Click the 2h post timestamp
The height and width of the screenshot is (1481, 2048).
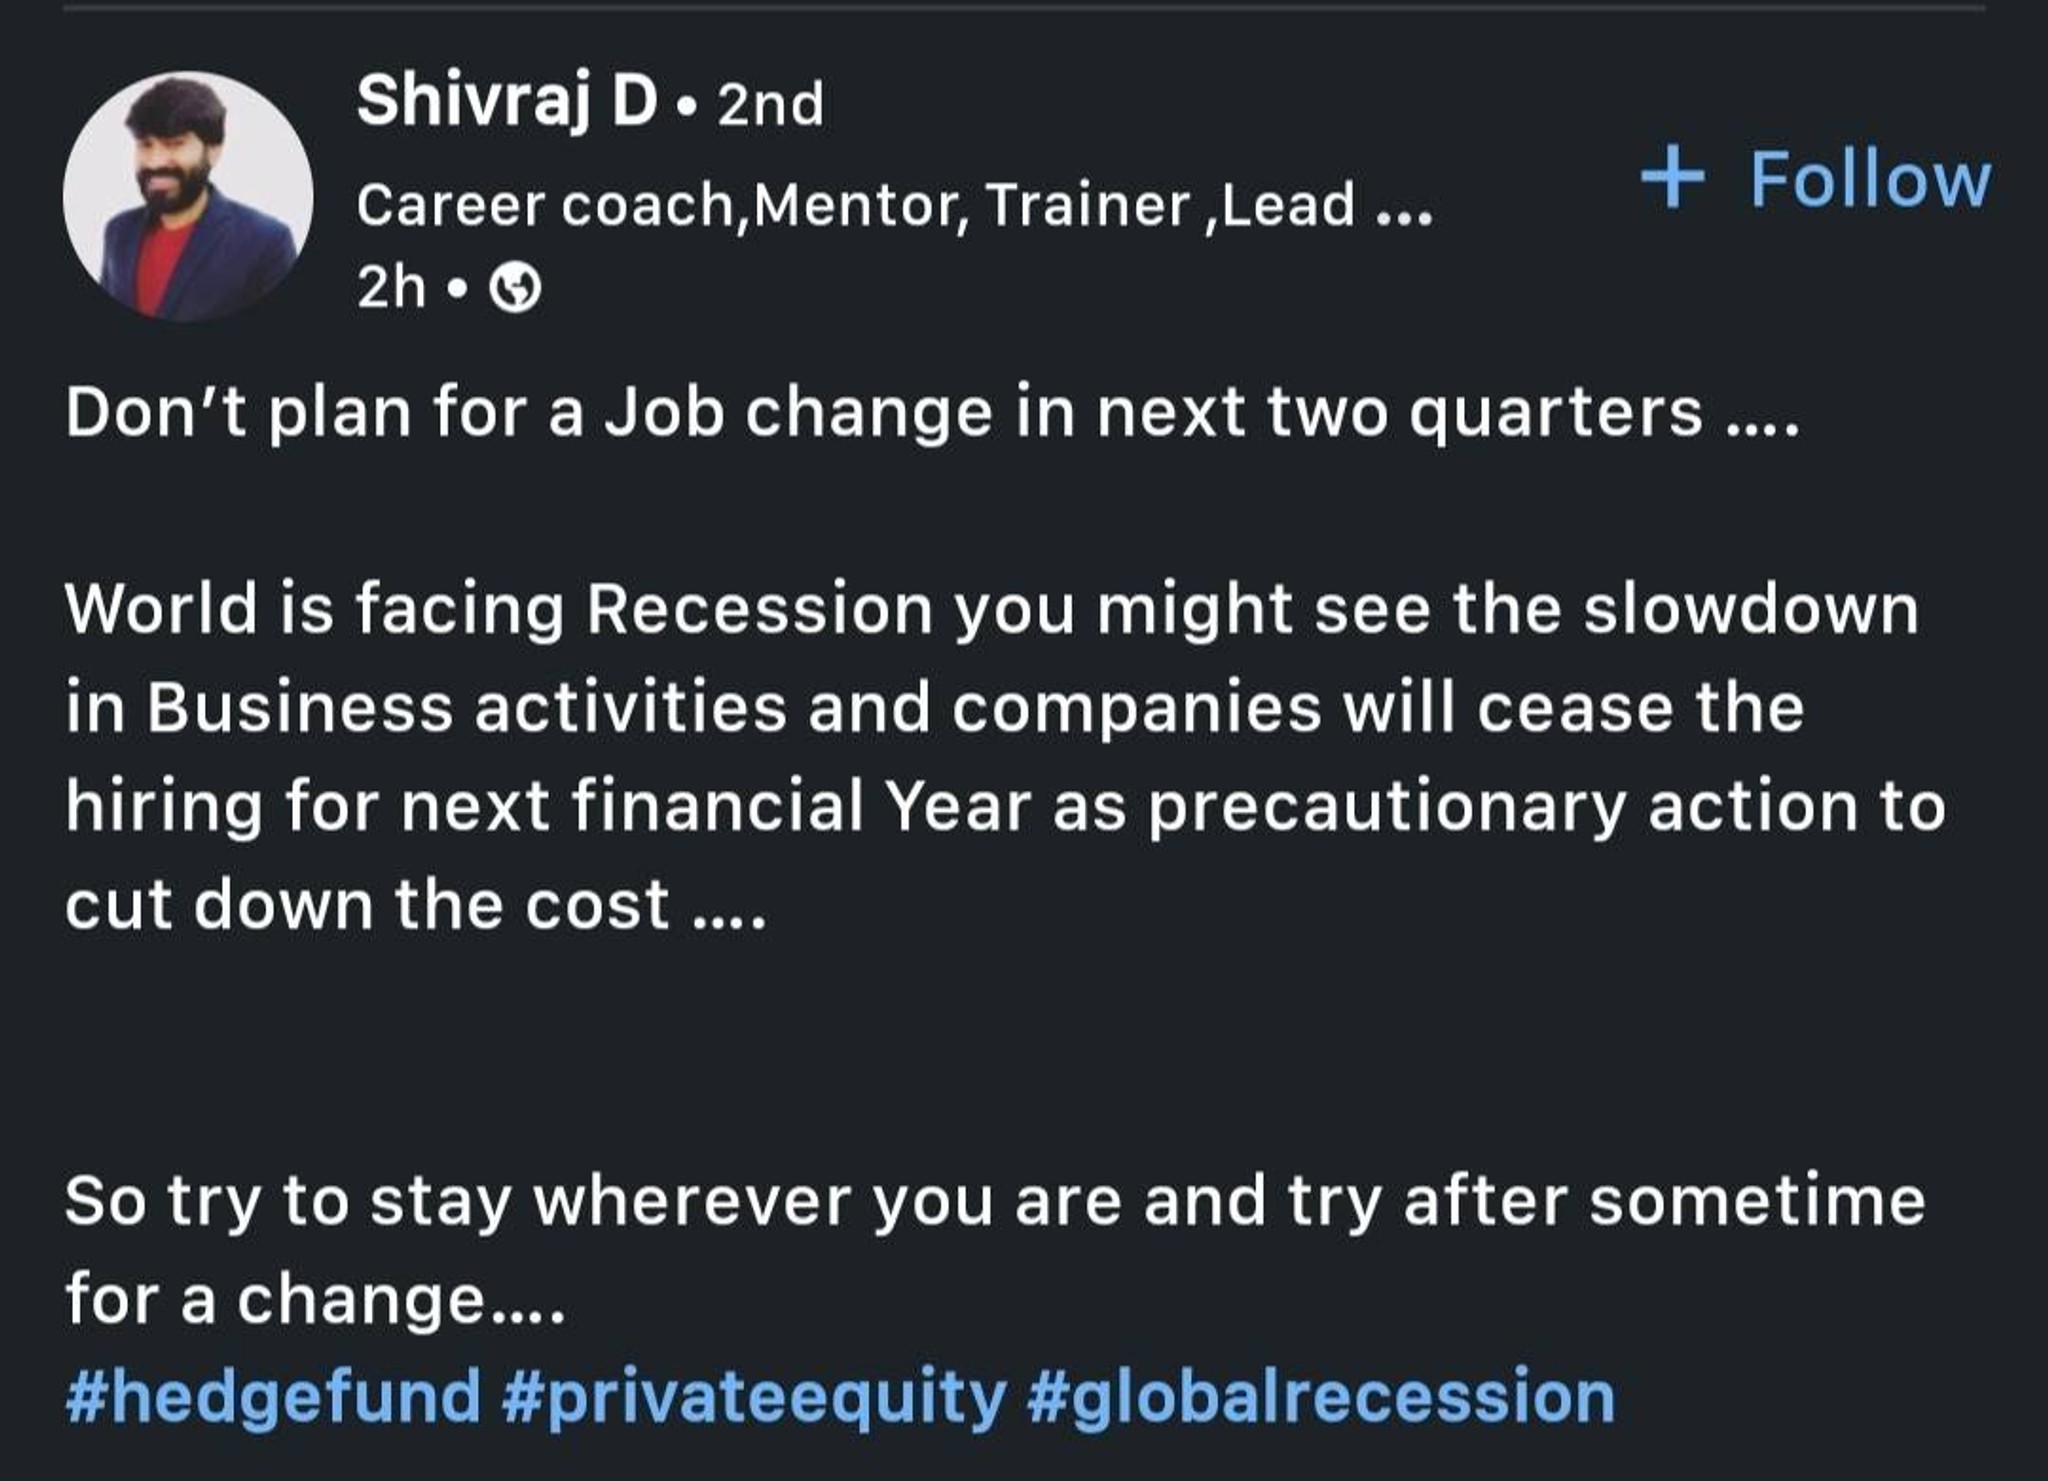click(x=391, y=288)
